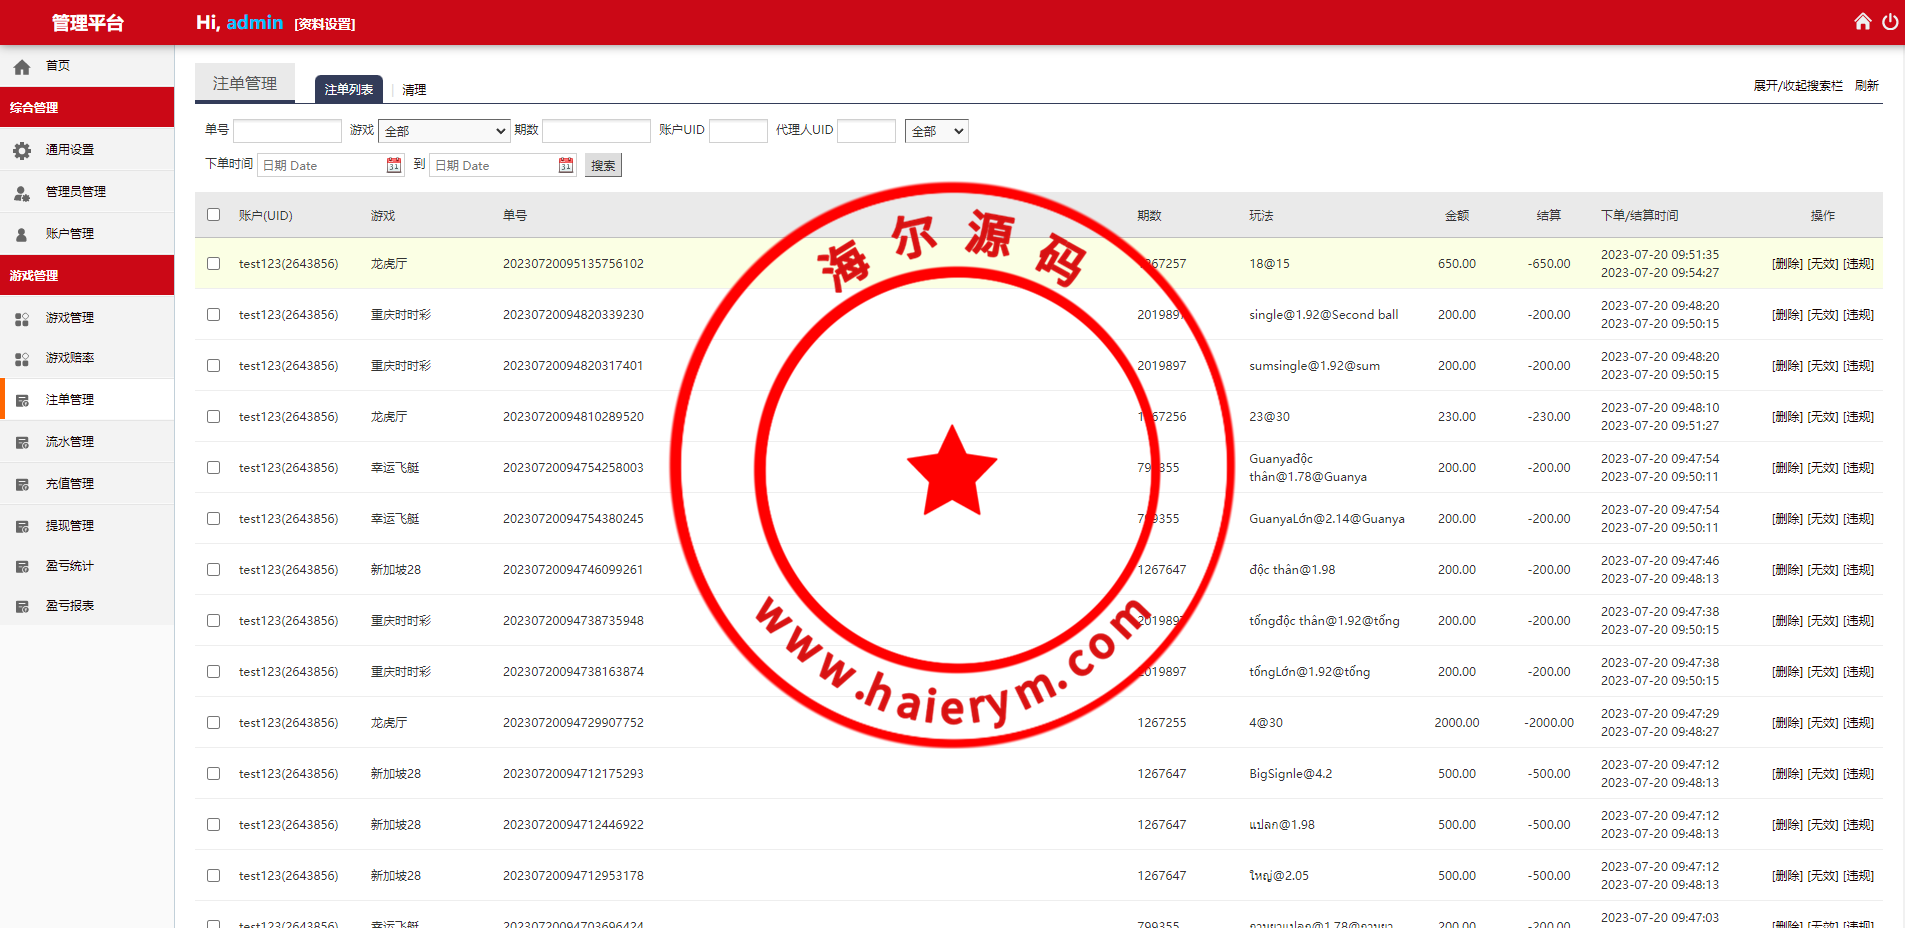This screenshot has width=1905, height=928.
Task: Click the 管理员管理 sidebar icon
Action: tap(22, 192)
